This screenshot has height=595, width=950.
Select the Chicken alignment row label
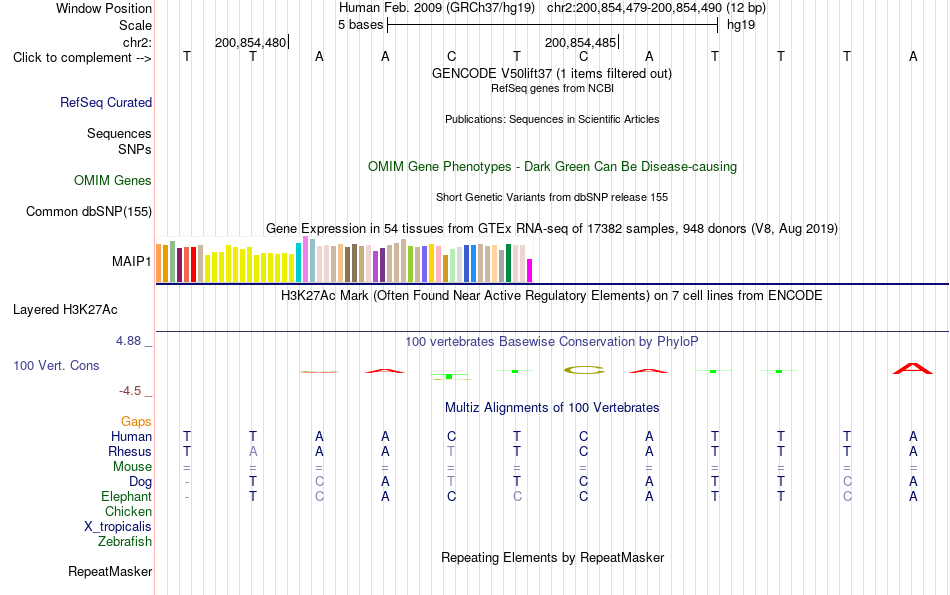tap(128, 511)
